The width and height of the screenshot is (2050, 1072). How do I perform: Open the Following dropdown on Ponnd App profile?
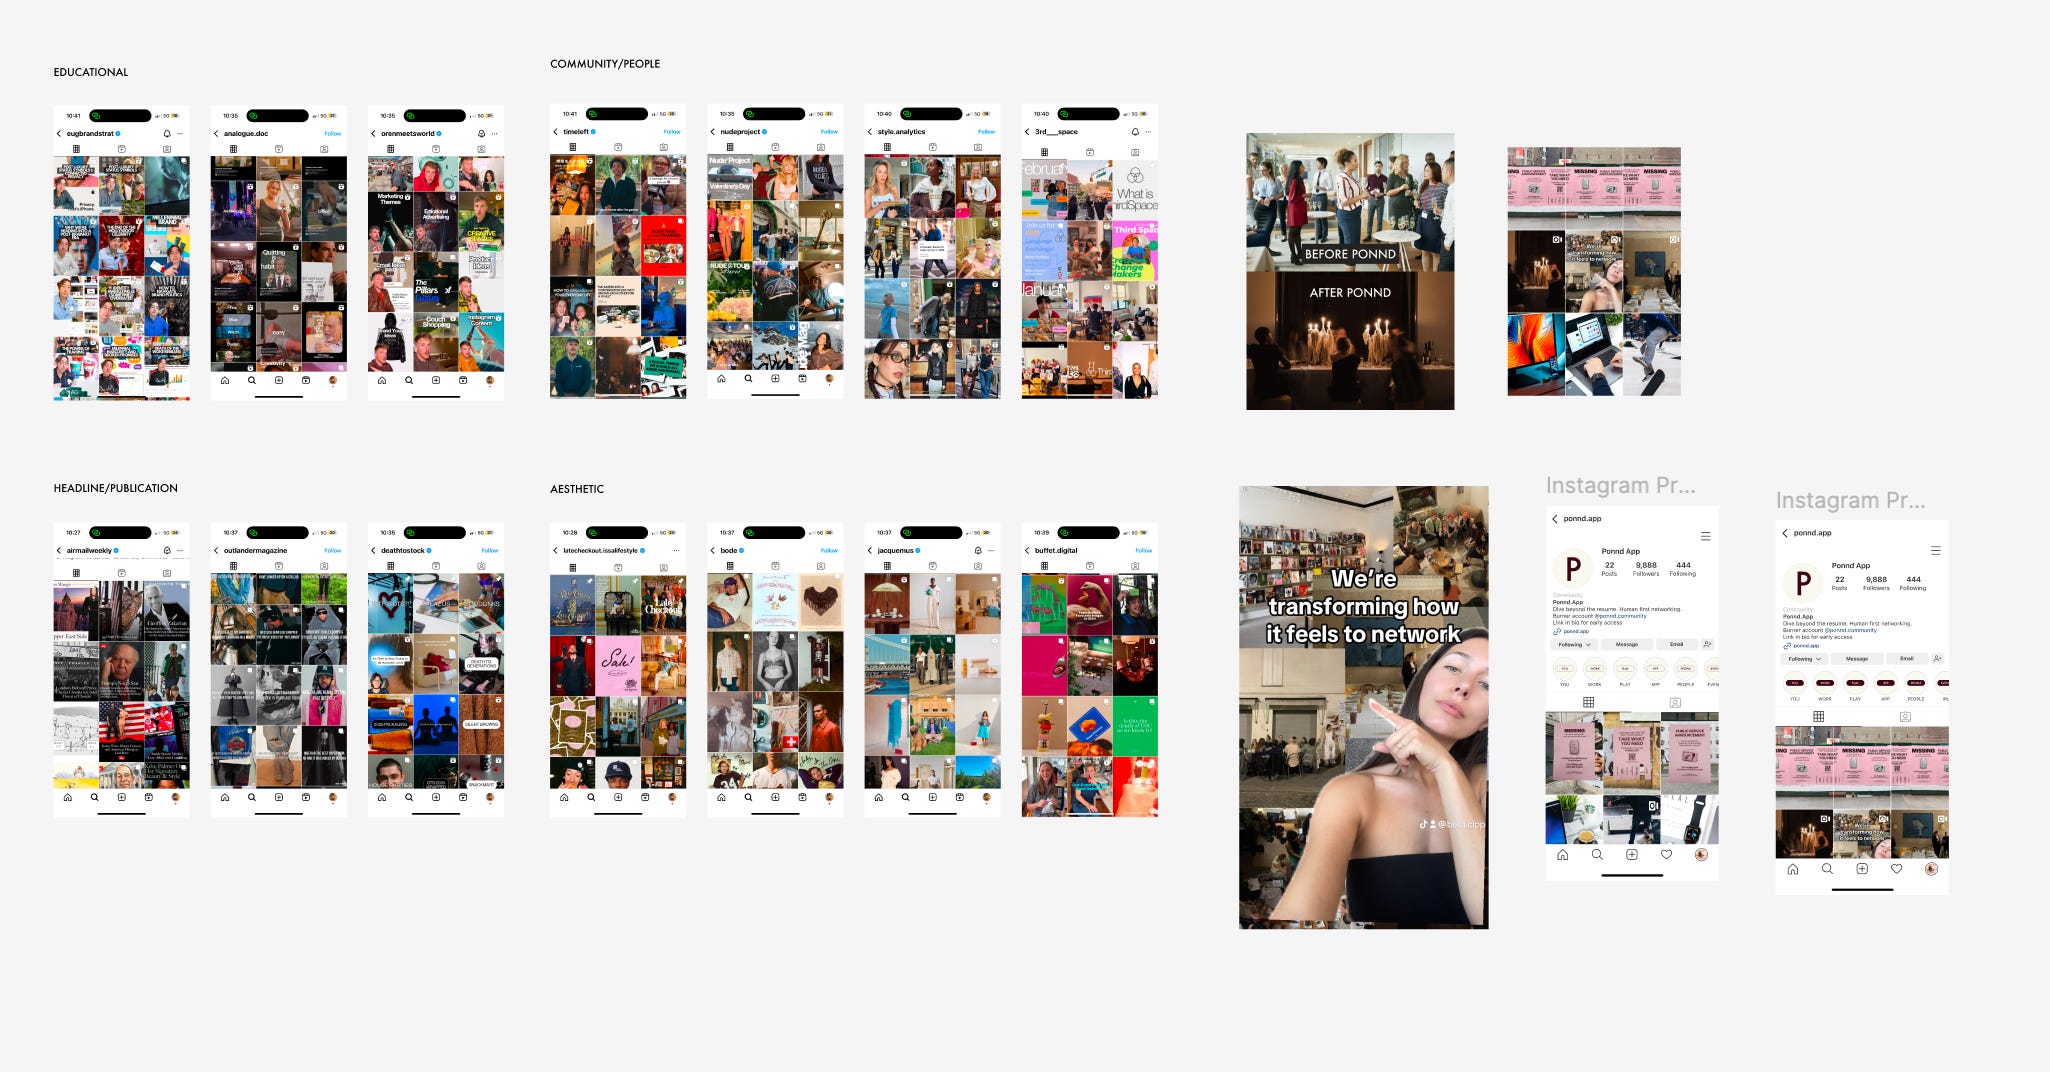(1574, 644)
